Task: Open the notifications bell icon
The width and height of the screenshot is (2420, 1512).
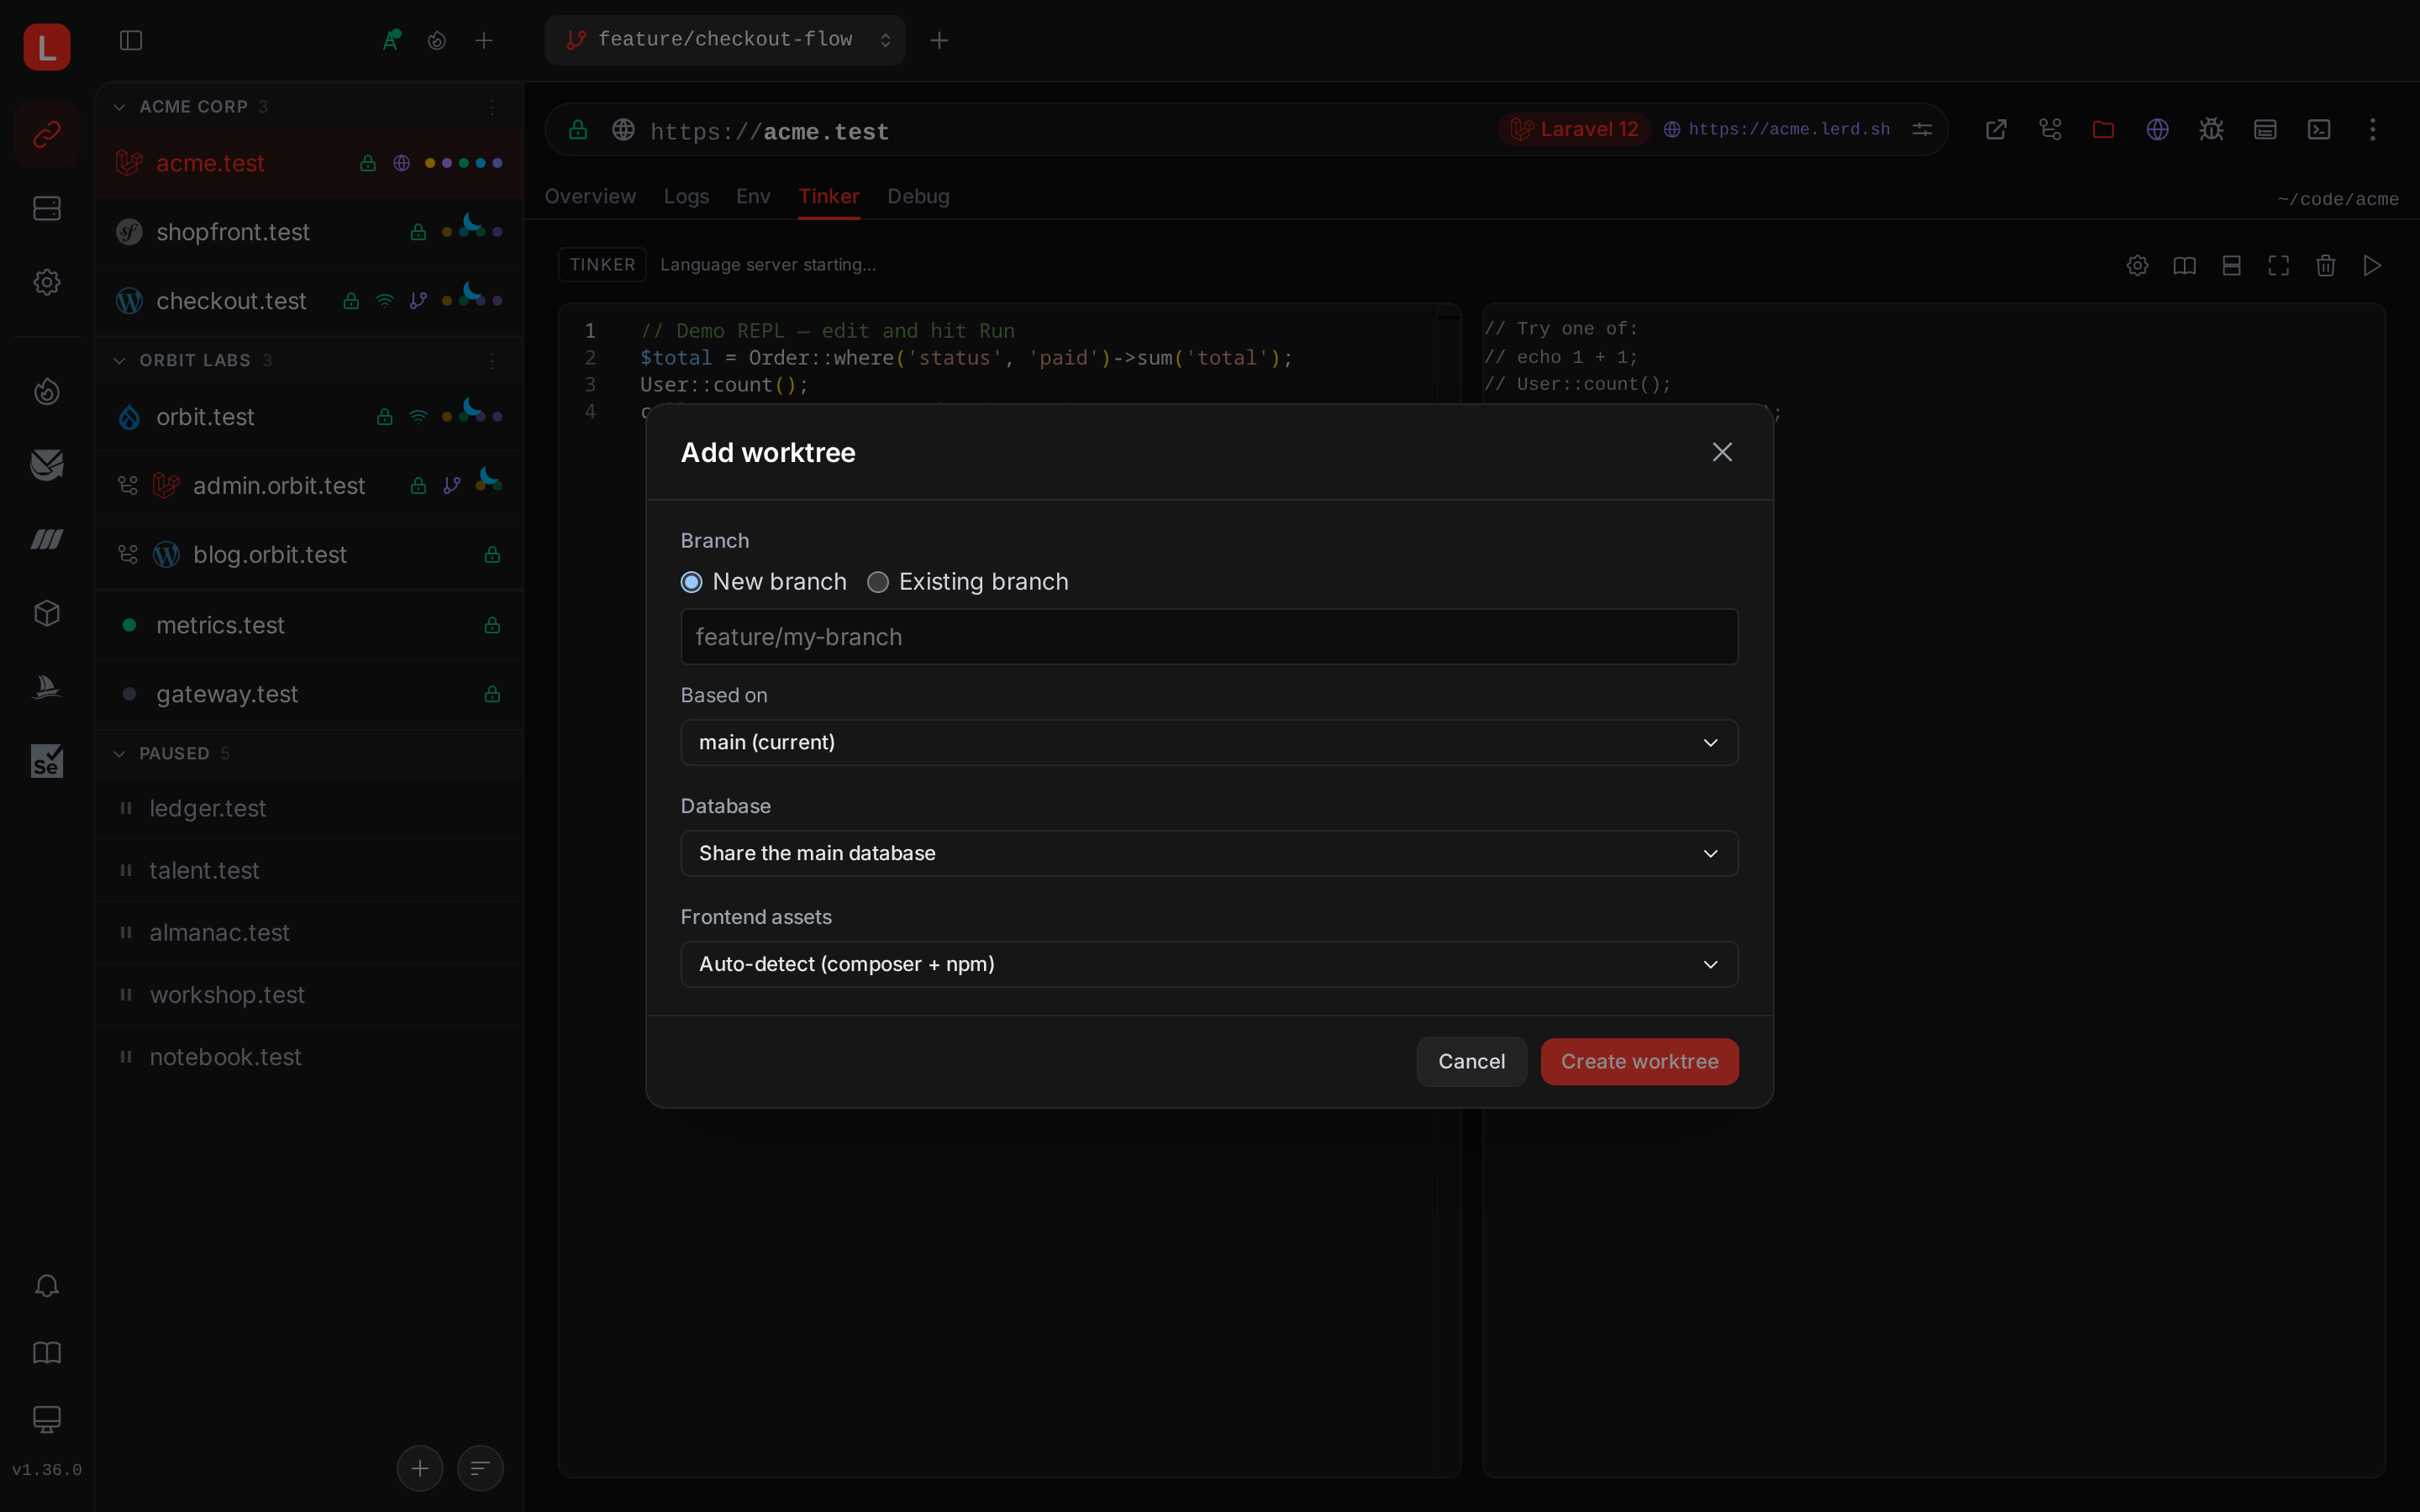Action: (x=47, y=1286)
